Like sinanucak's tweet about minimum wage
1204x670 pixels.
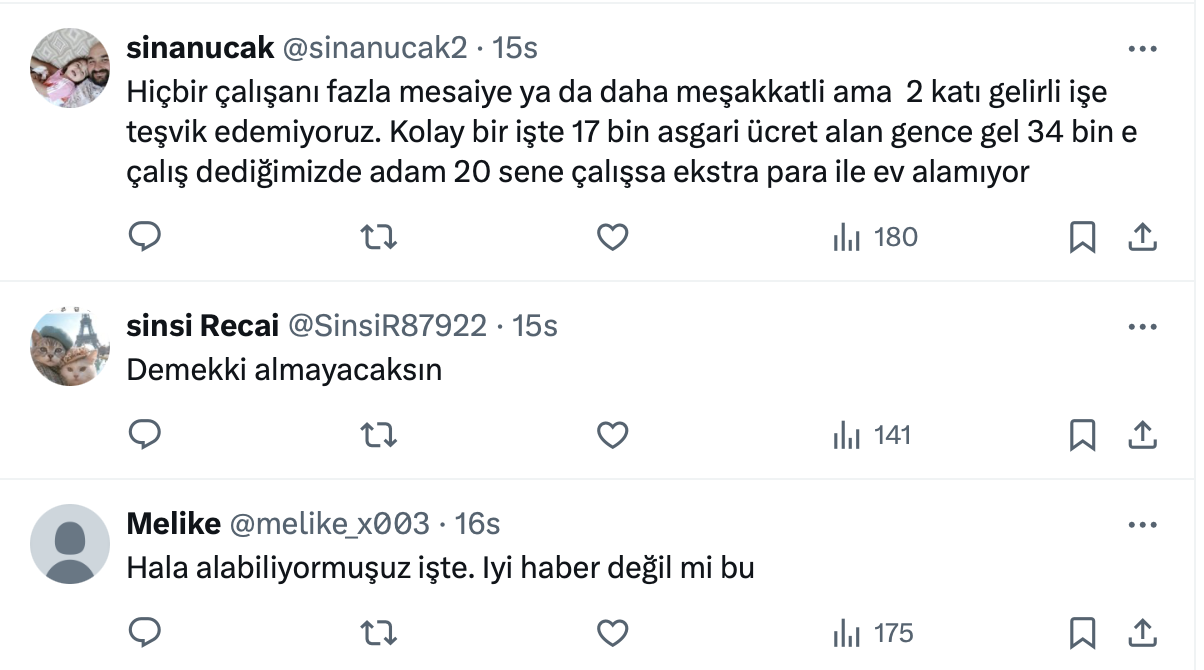pos(612,237)
